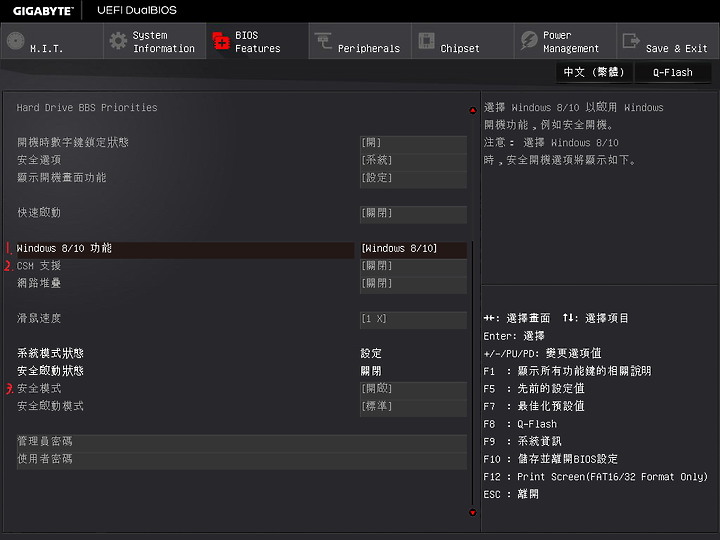The height and width of the screenshot is (540, 720).
Task: Click the Peripherals connector icon
Action: tap(323, 41)
